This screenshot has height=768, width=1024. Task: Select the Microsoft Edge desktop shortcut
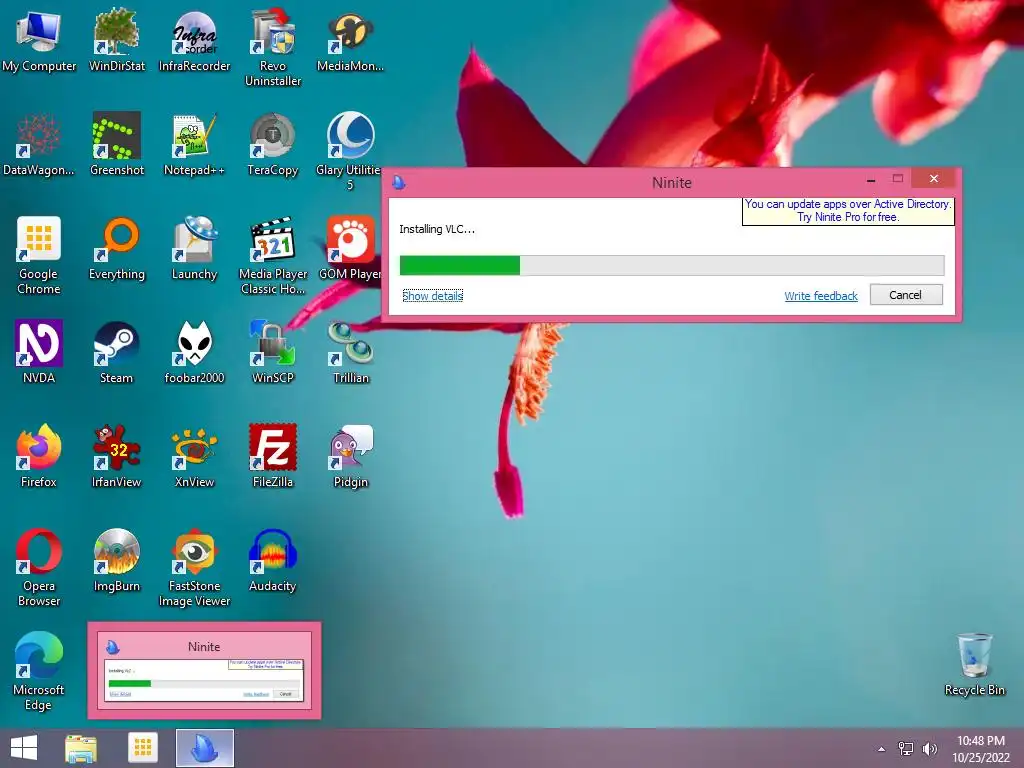point(39,671)
